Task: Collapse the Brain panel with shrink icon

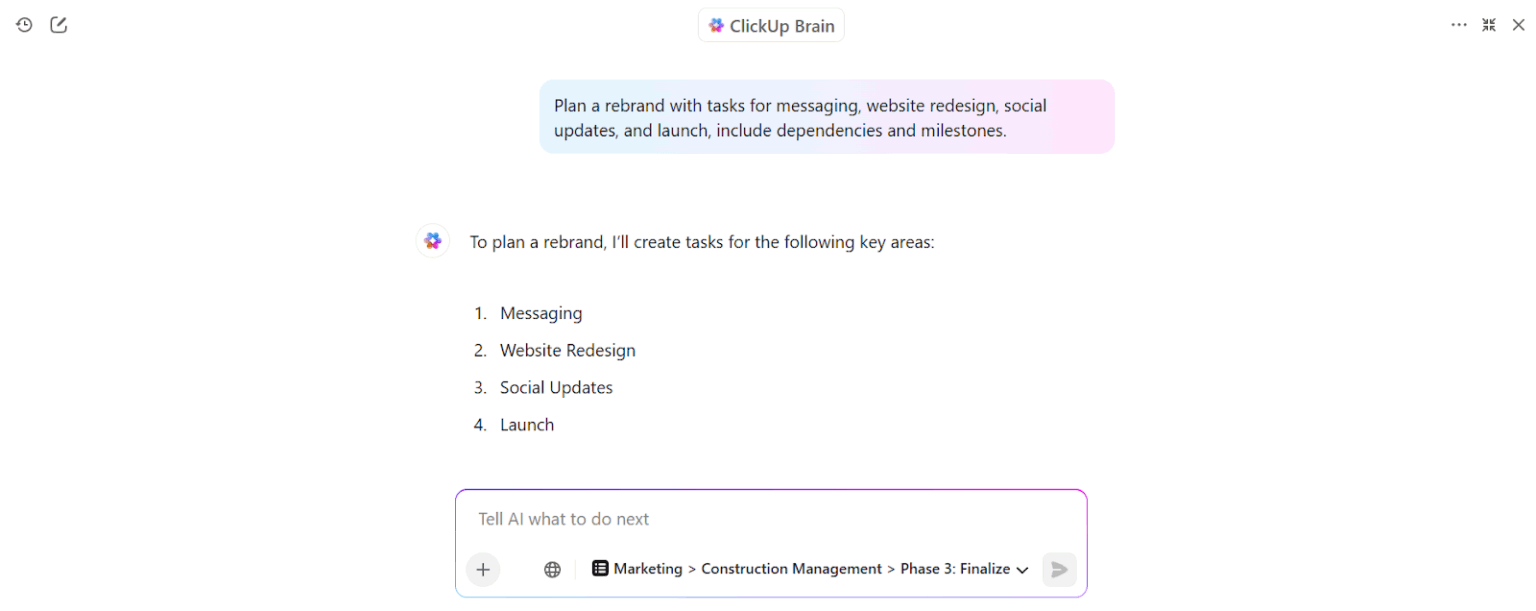Action: (x=1489, y=25)
